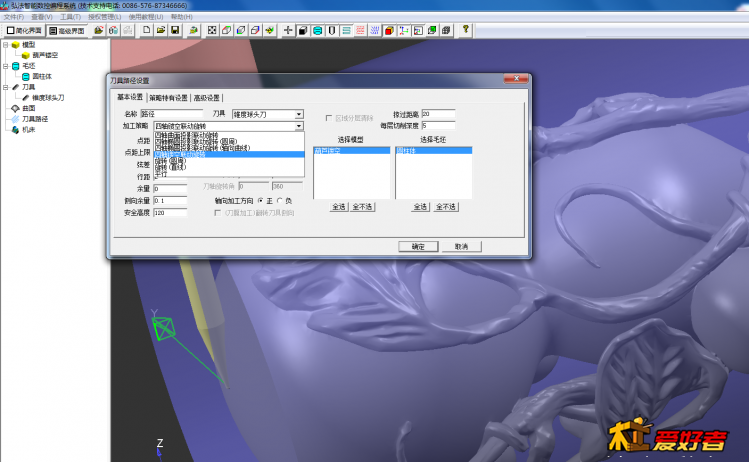Click the green-edged view cube toolbar icon

point(241,30)
